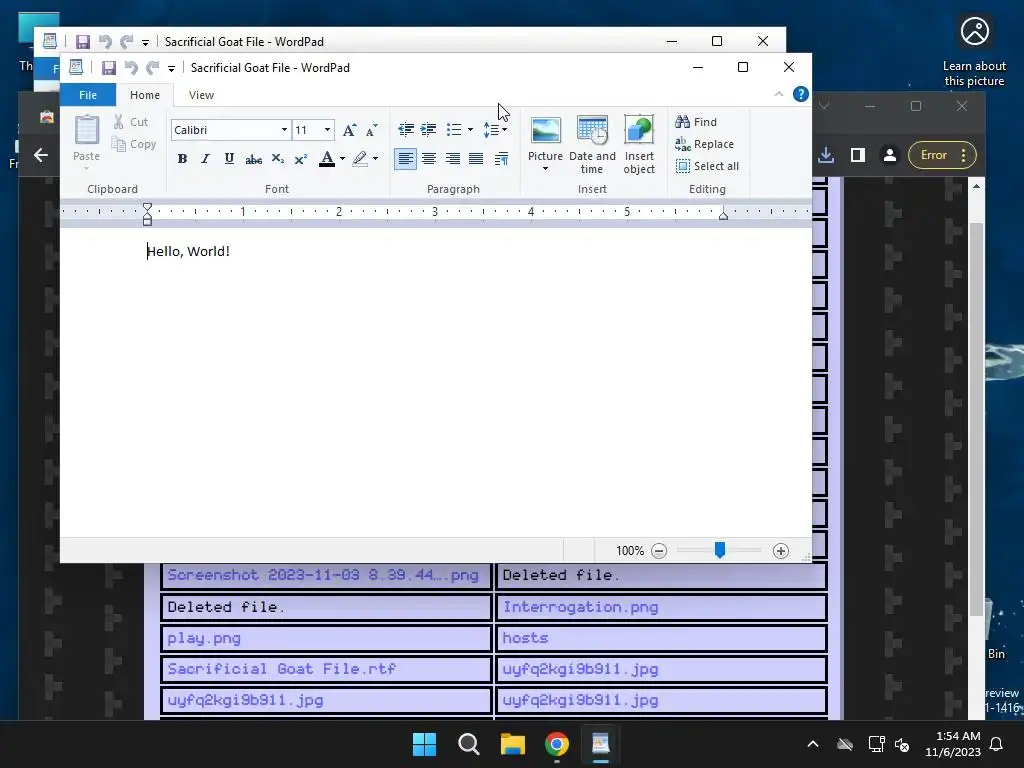This screenshot has height=768, width=1024.
Task: Open the font size 11 dropdown
Action: [x=327, y=129]
